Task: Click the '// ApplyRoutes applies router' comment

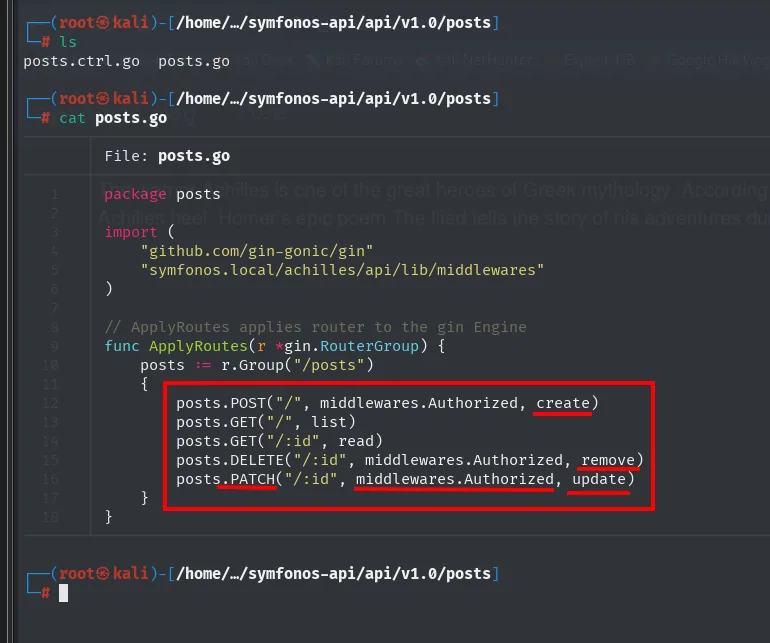Action: coord(315,327)
